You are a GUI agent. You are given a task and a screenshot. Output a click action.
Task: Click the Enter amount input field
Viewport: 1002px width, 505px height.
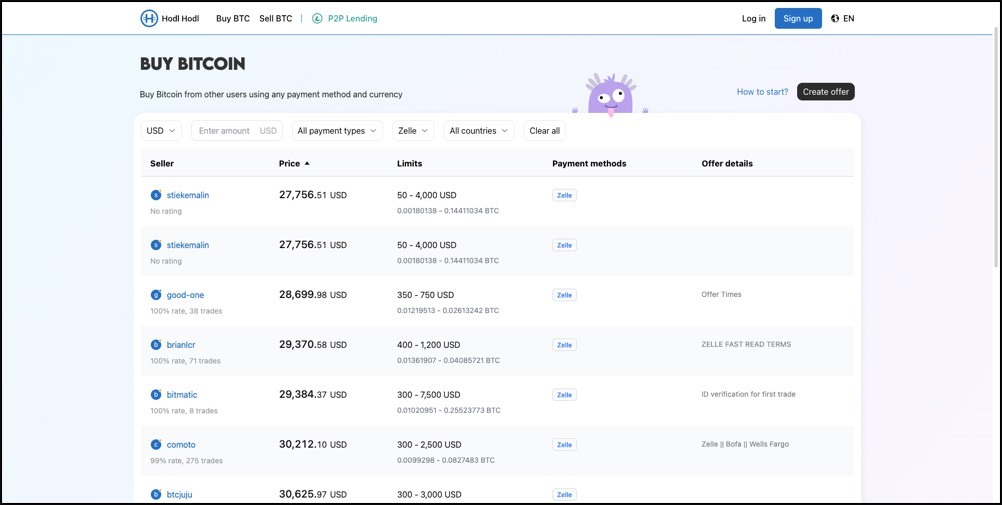click(x=237, y=130)
